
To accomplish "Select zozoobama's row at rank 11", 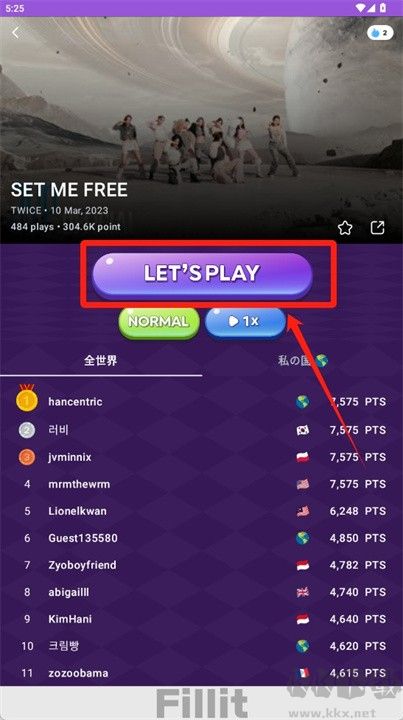I will (202, 673).
